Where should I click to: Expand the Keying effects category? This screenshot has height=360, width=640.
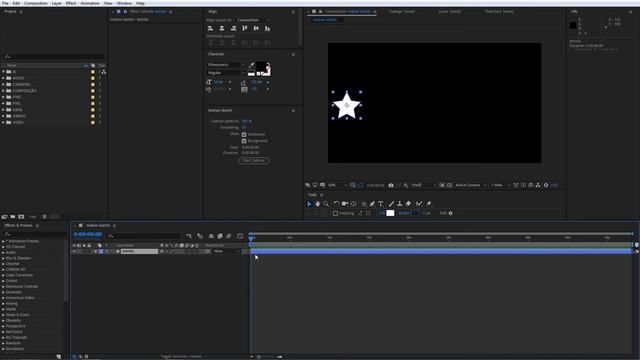point(3,304)
